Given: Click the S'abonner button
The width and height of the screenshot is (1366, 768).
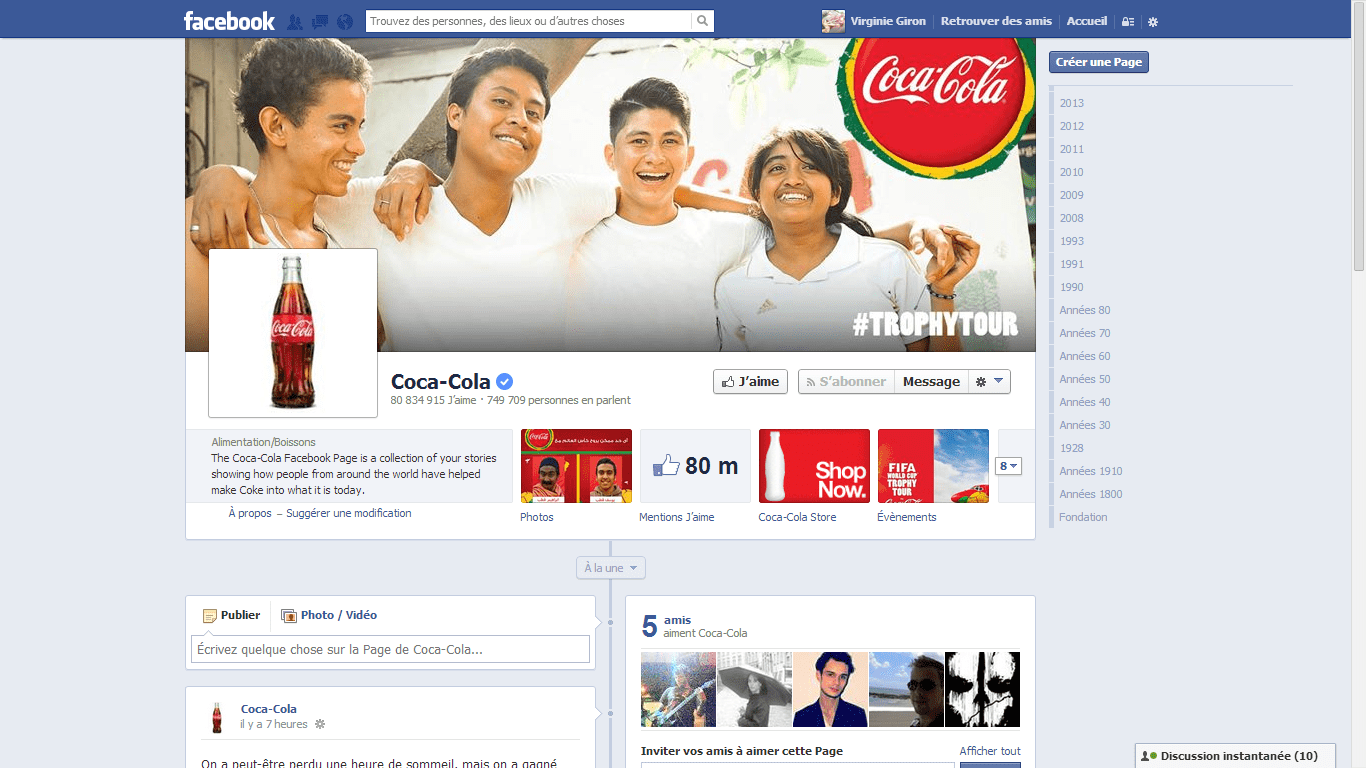Looking at the screenshot, I should tap(846, 382).
